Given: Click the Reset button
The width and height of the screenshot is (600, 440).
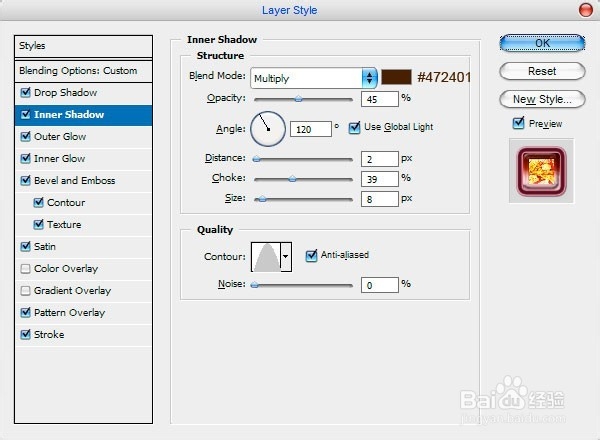Looking at the screenshot, I should [x=542, y=71].
